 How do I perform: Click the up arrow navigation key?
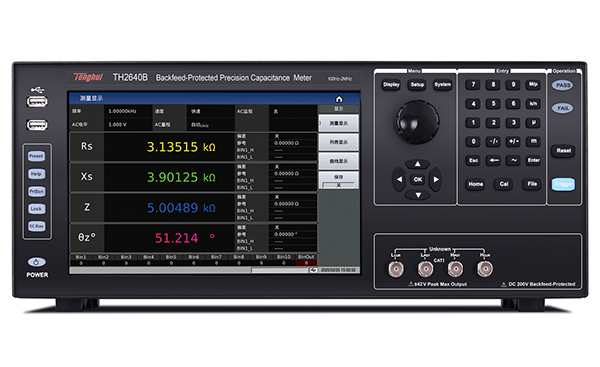pyautogui.click(x=417, y=164)
